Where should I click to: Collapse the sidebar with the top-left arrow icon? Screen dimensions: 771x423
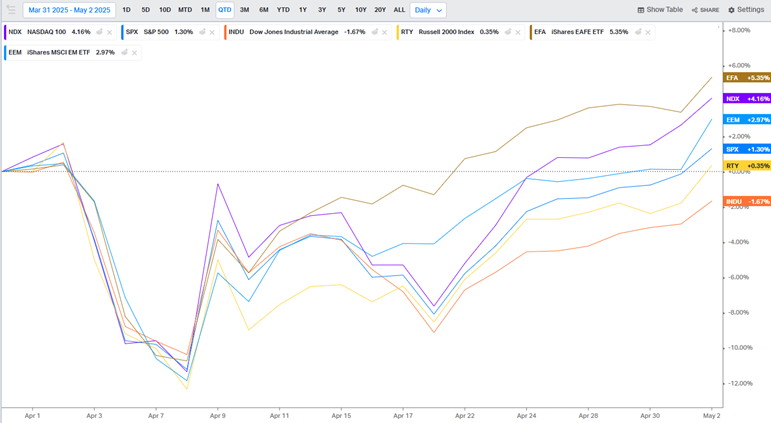click(11, 10)
